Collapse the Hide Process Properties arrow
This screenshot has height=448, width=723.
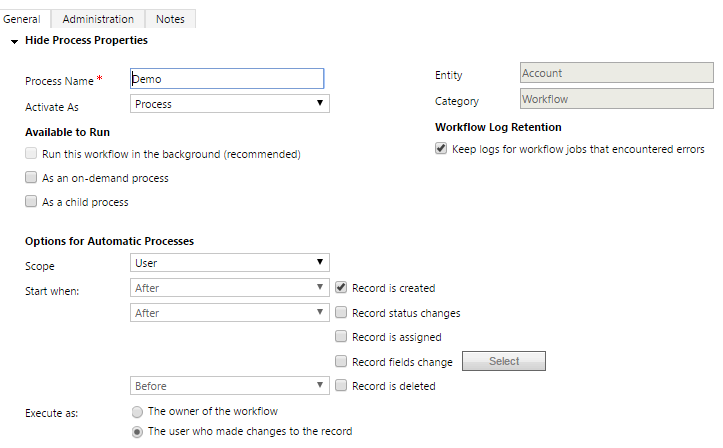click(14, 41)
